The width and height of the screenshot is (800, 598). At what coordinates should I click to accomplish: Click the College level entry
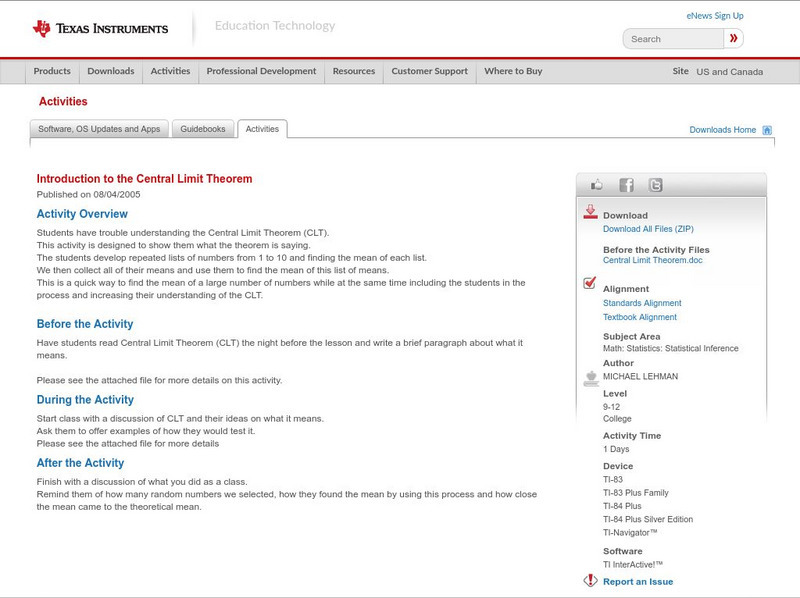pos(617,418)
